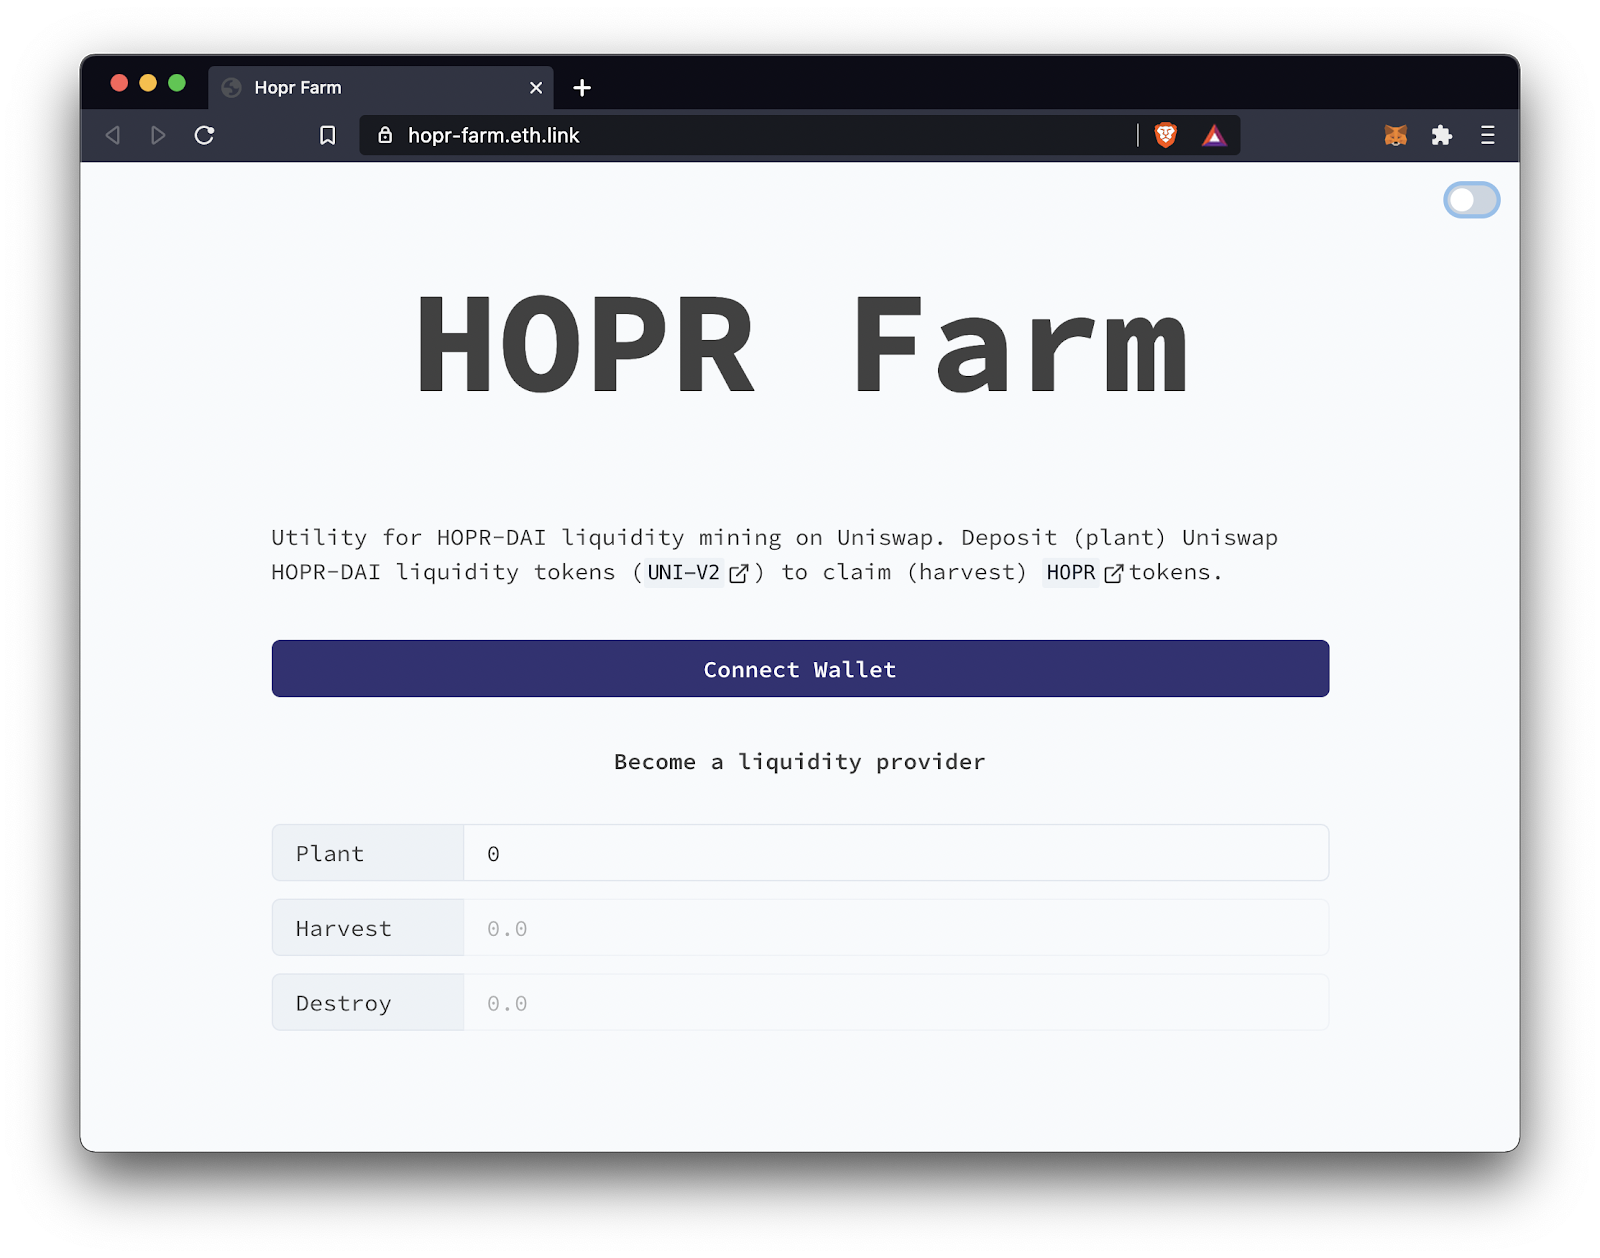The width and height of the screenshot is (1600, 1258).
Task: Bookmark this page with bookmark icon
Action: [x=327, y=135]
